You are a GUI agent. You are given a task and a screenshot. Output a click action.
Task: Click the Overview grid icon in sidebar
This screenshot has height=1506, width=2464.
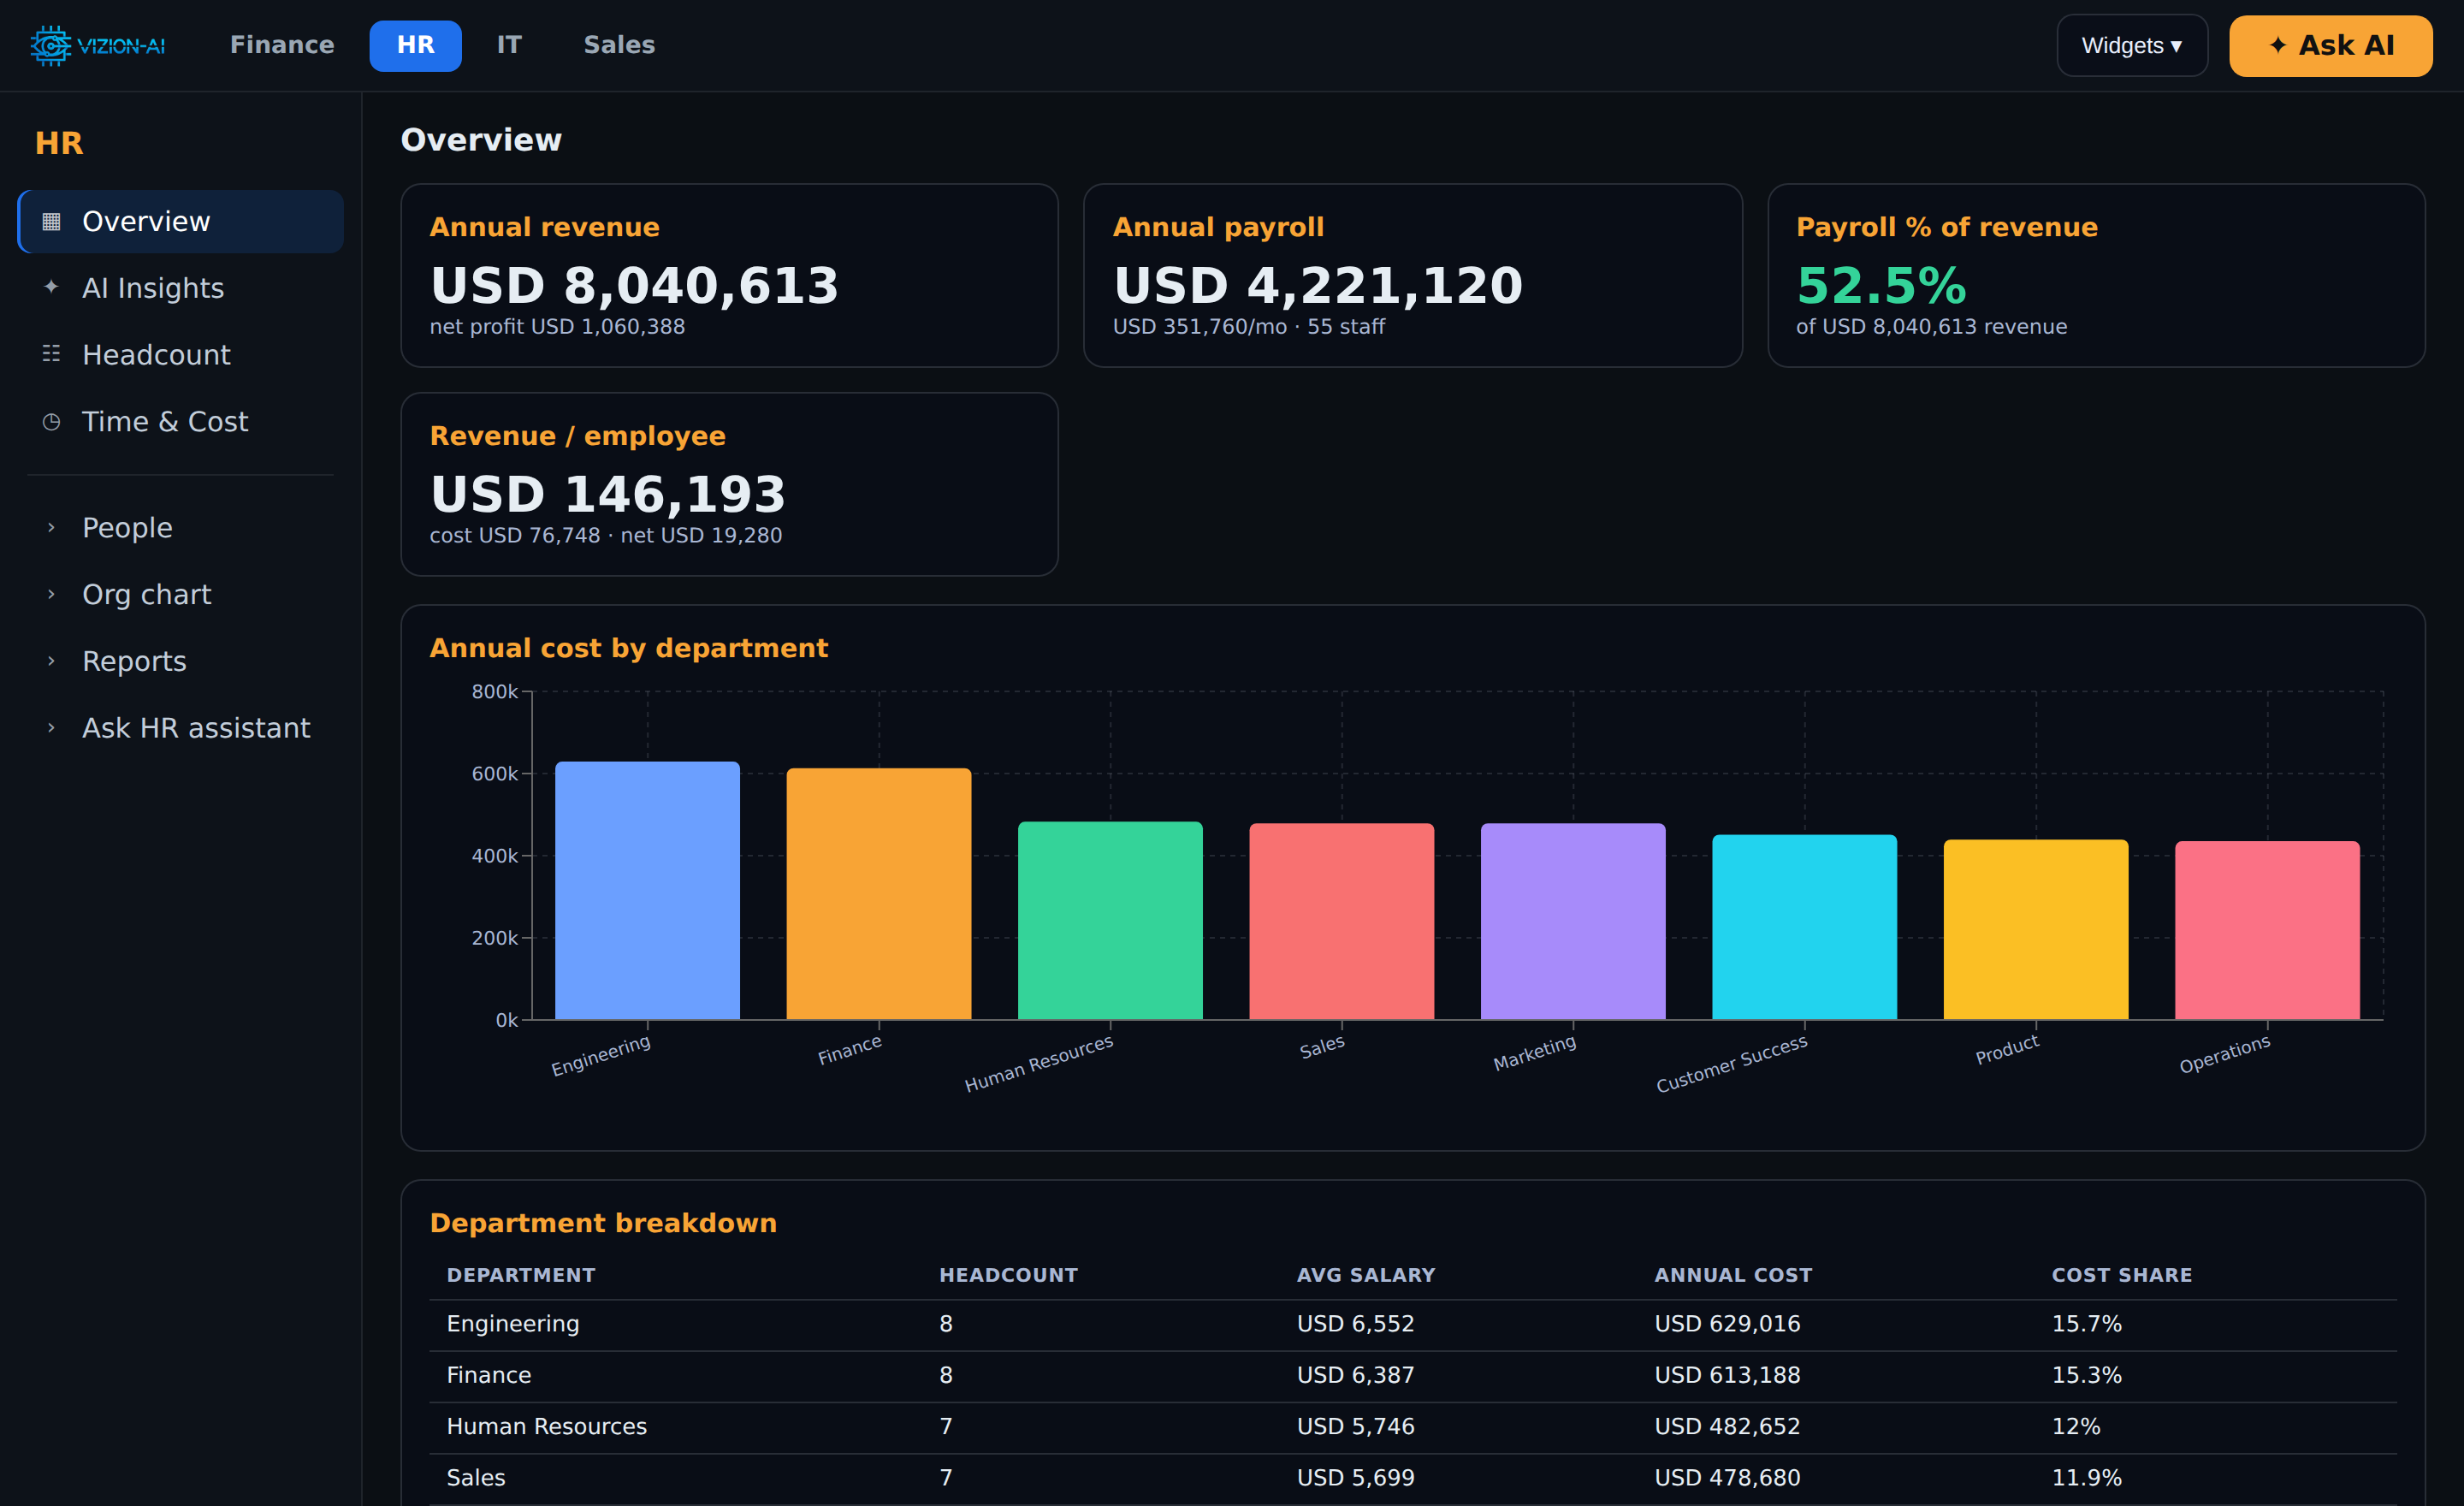[51, 221]
